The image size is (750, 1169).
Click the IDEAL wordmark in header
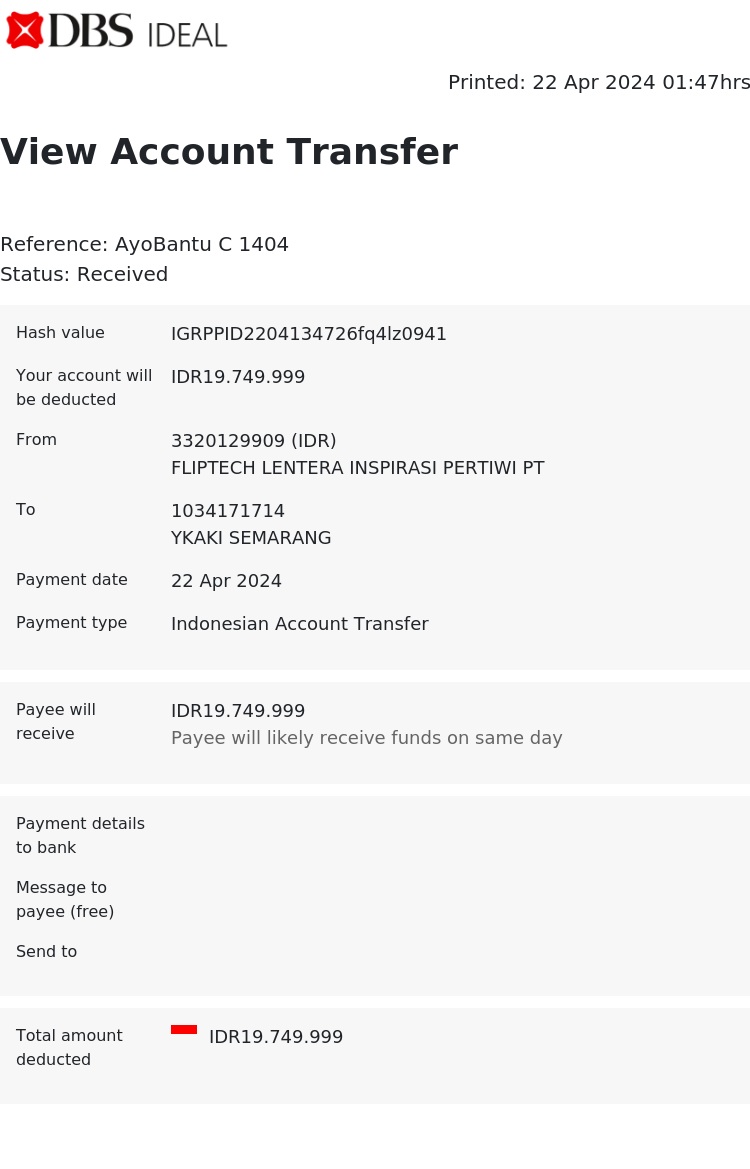pos(187,35)
